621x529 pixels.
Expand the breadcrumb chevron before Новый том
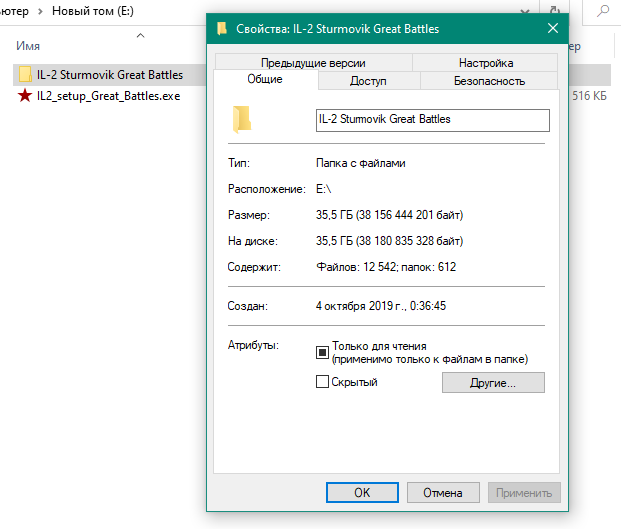point(40,11)
